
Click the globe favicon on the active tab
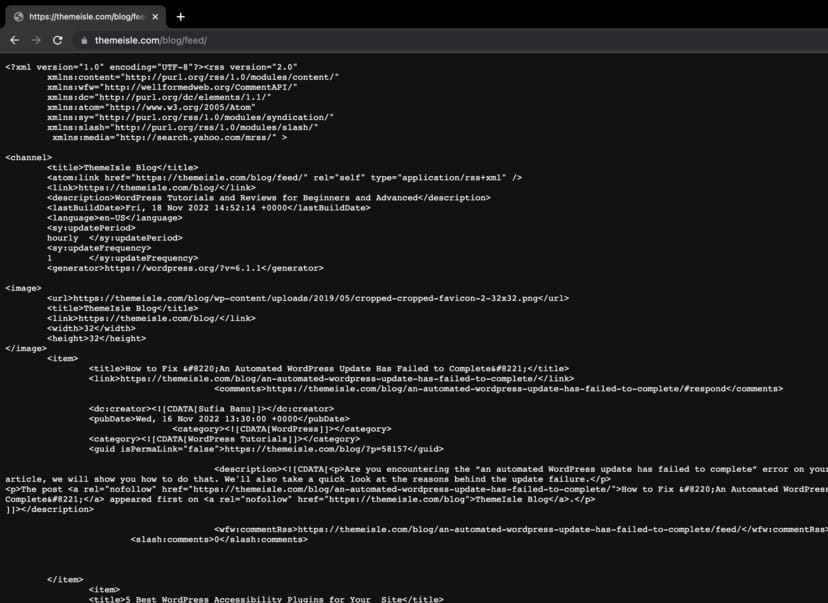pyautogui.click(x=16, y=17)
